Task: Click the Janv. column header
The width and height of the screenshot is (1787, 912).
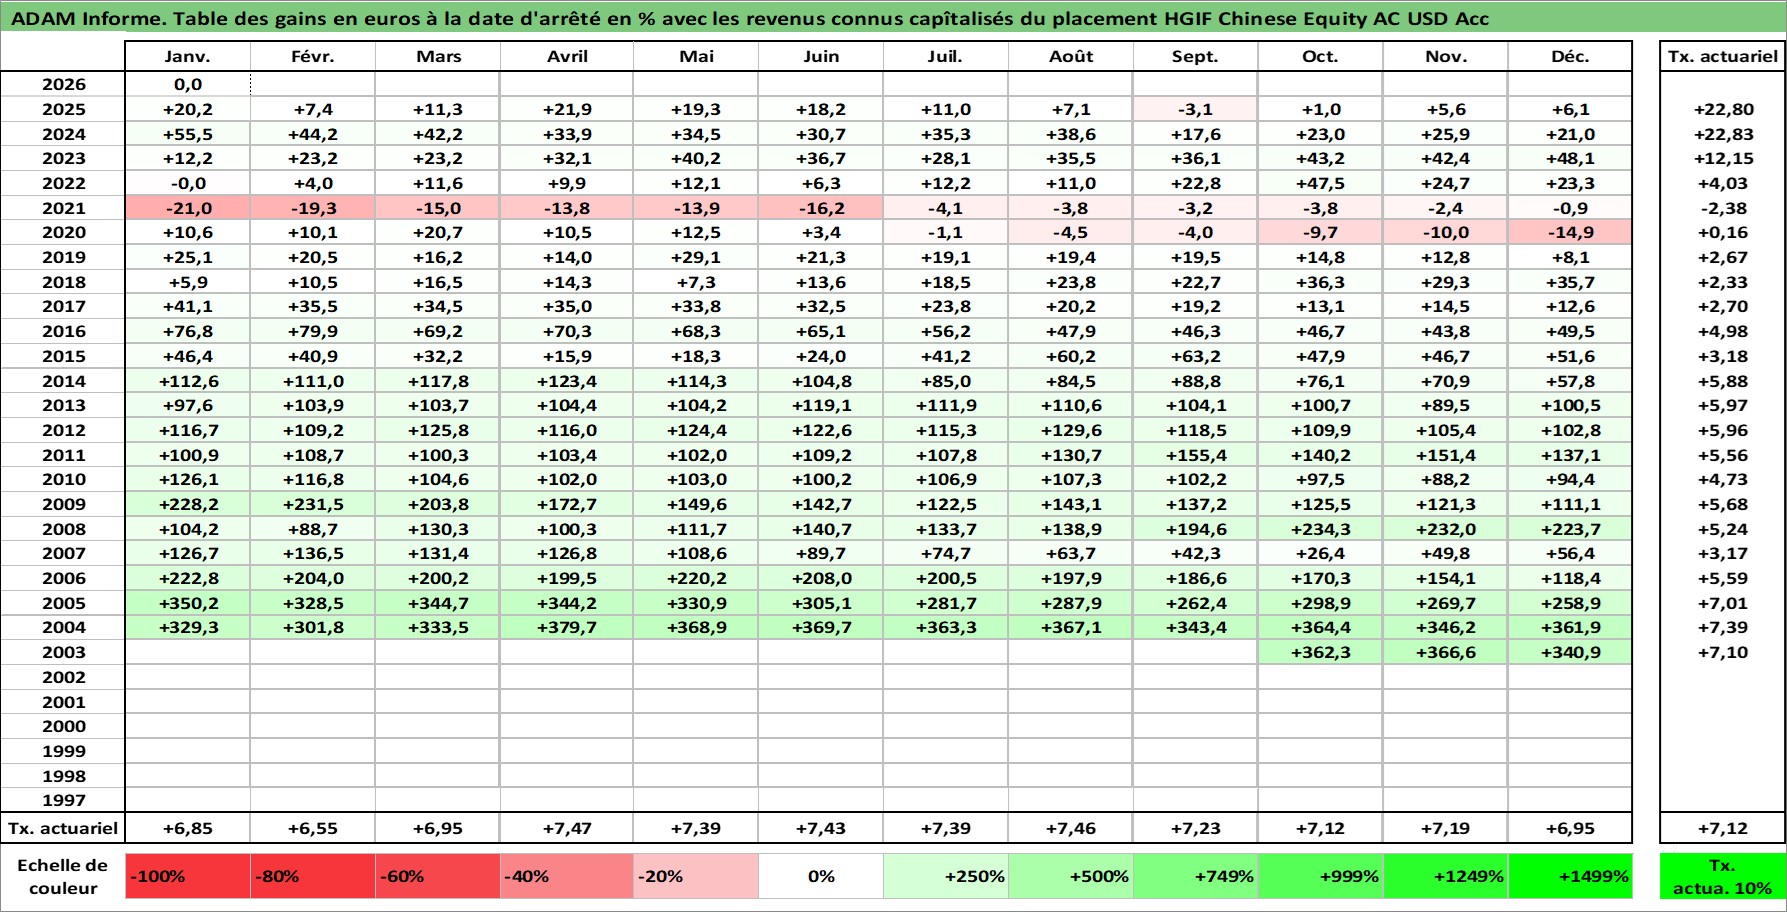Action: point(188,57)
